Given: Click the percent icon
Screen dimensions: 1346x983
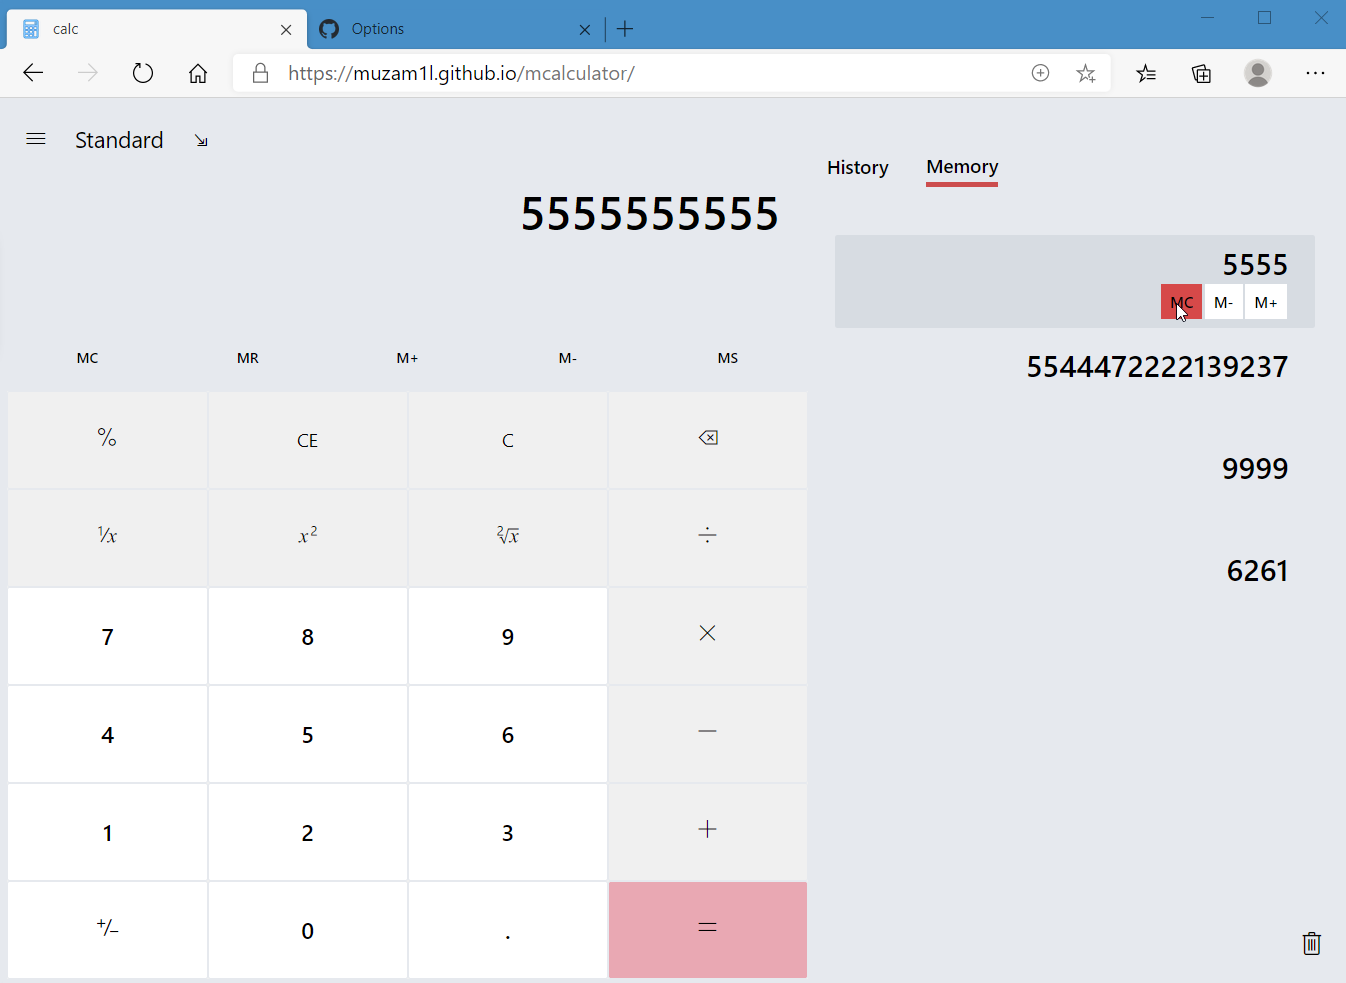Looking at the screenshot, I should coord(107,439).
